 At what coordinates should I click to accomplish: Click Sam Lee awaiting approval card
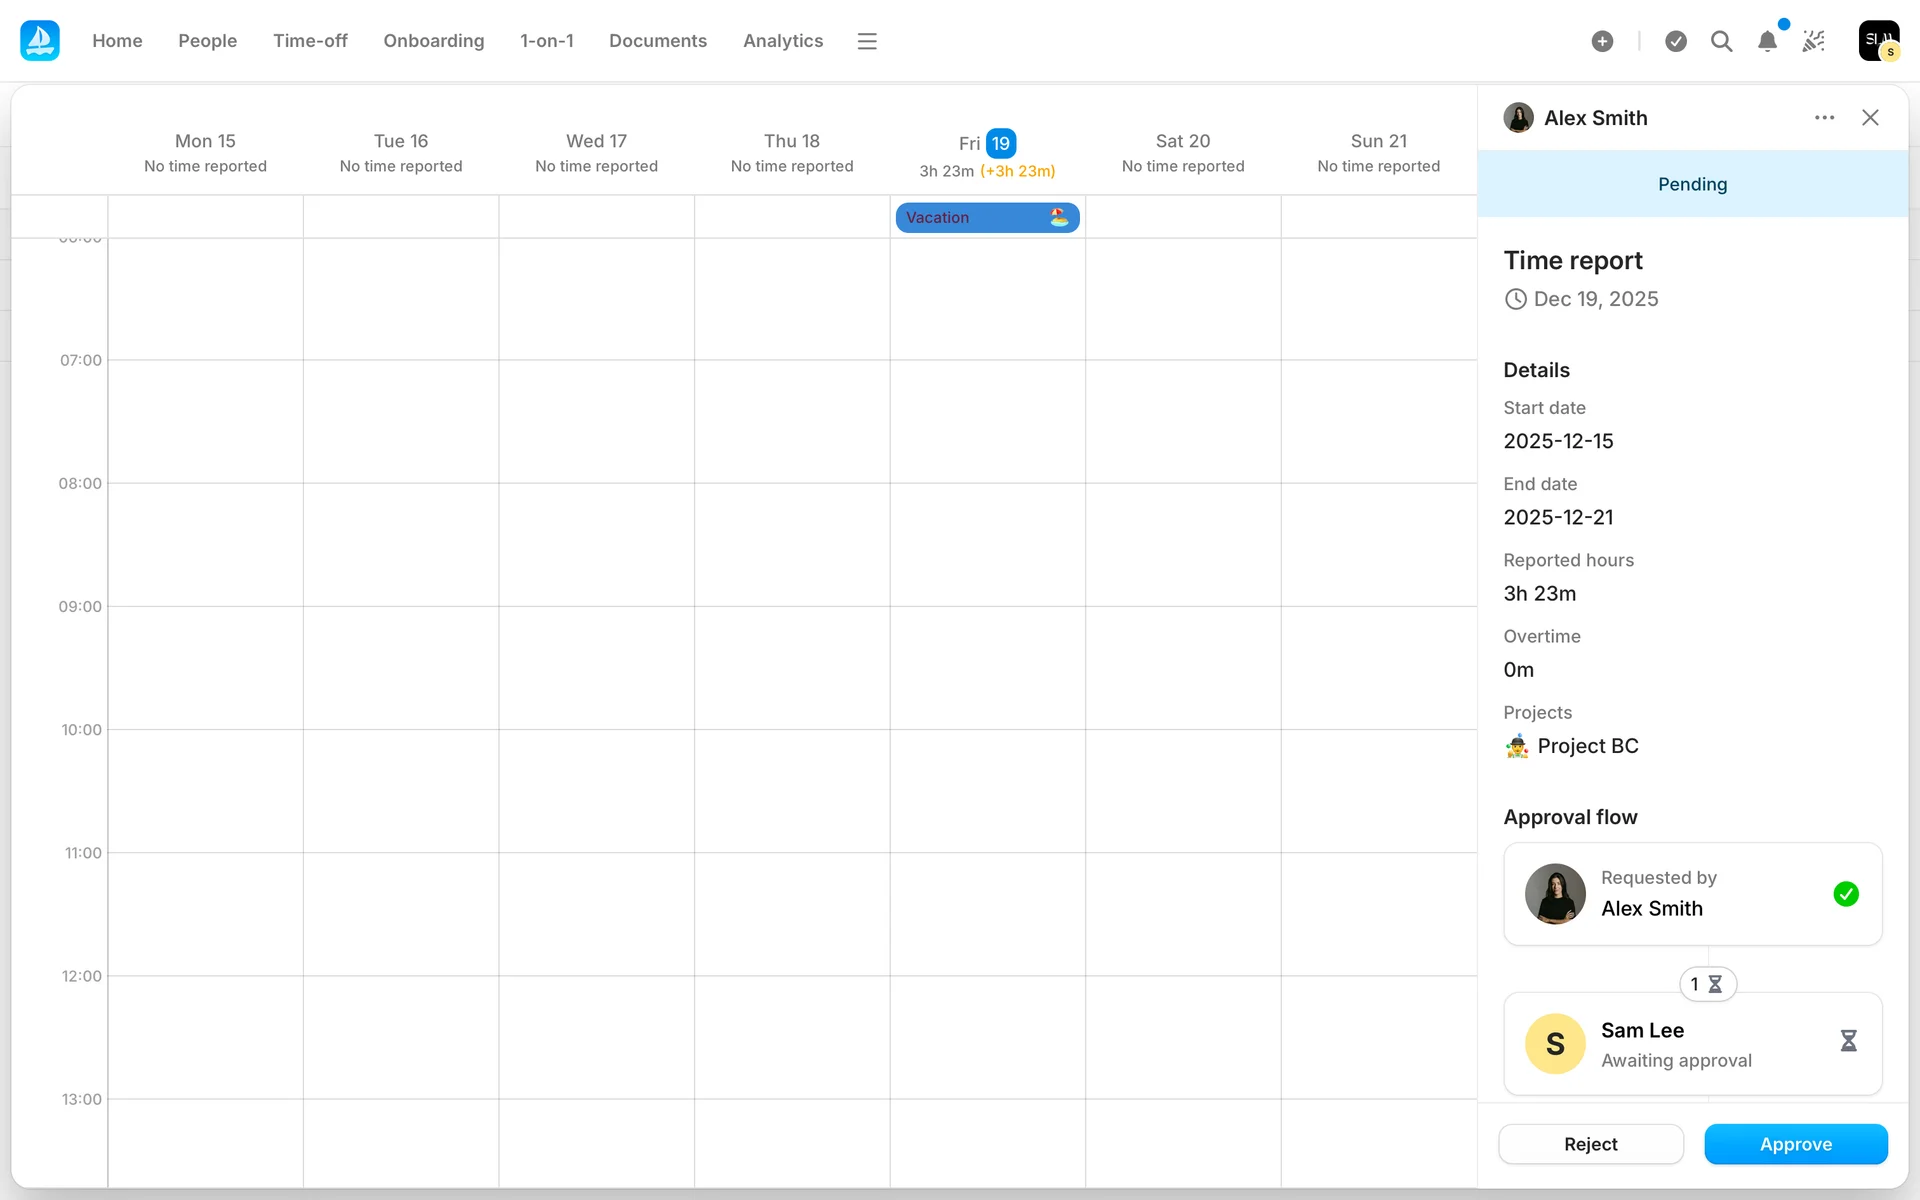tap(1692, 1044)
